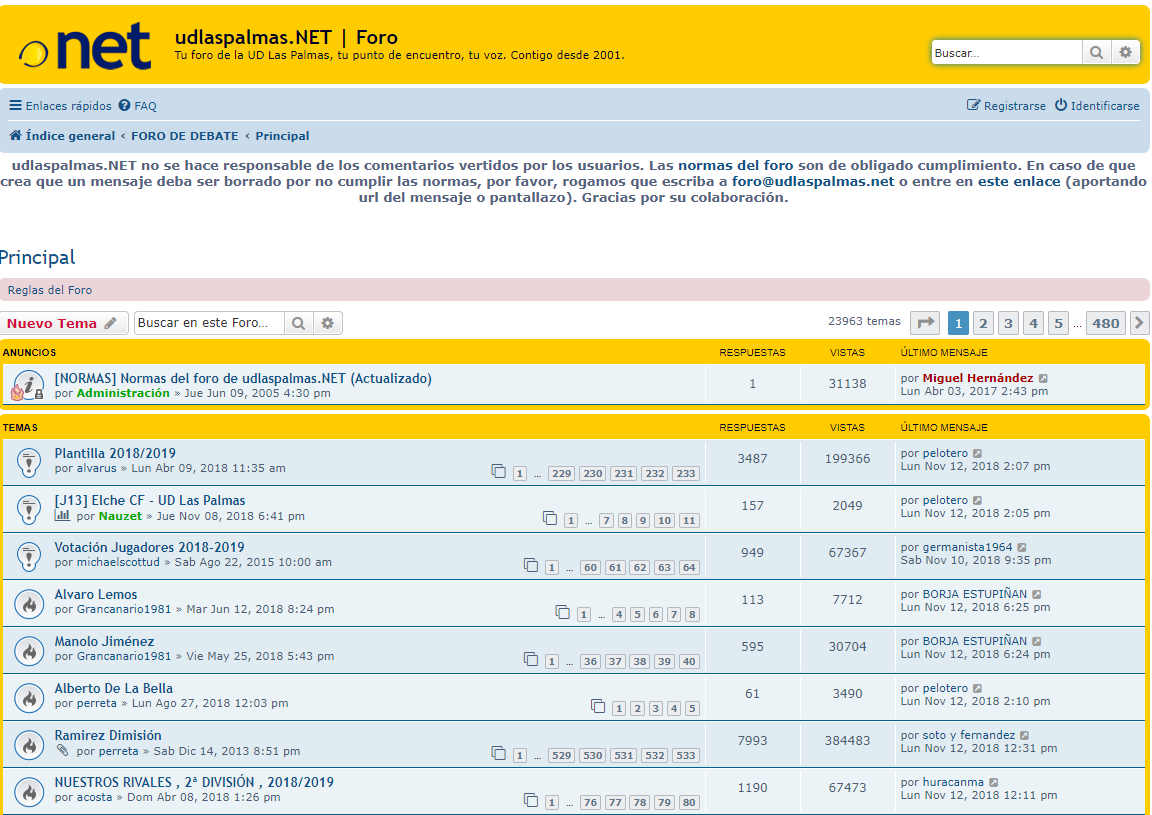Open the FAQ page
Image resolution: width=1152 pixels, height=815 pixels.
pos(137,106)
